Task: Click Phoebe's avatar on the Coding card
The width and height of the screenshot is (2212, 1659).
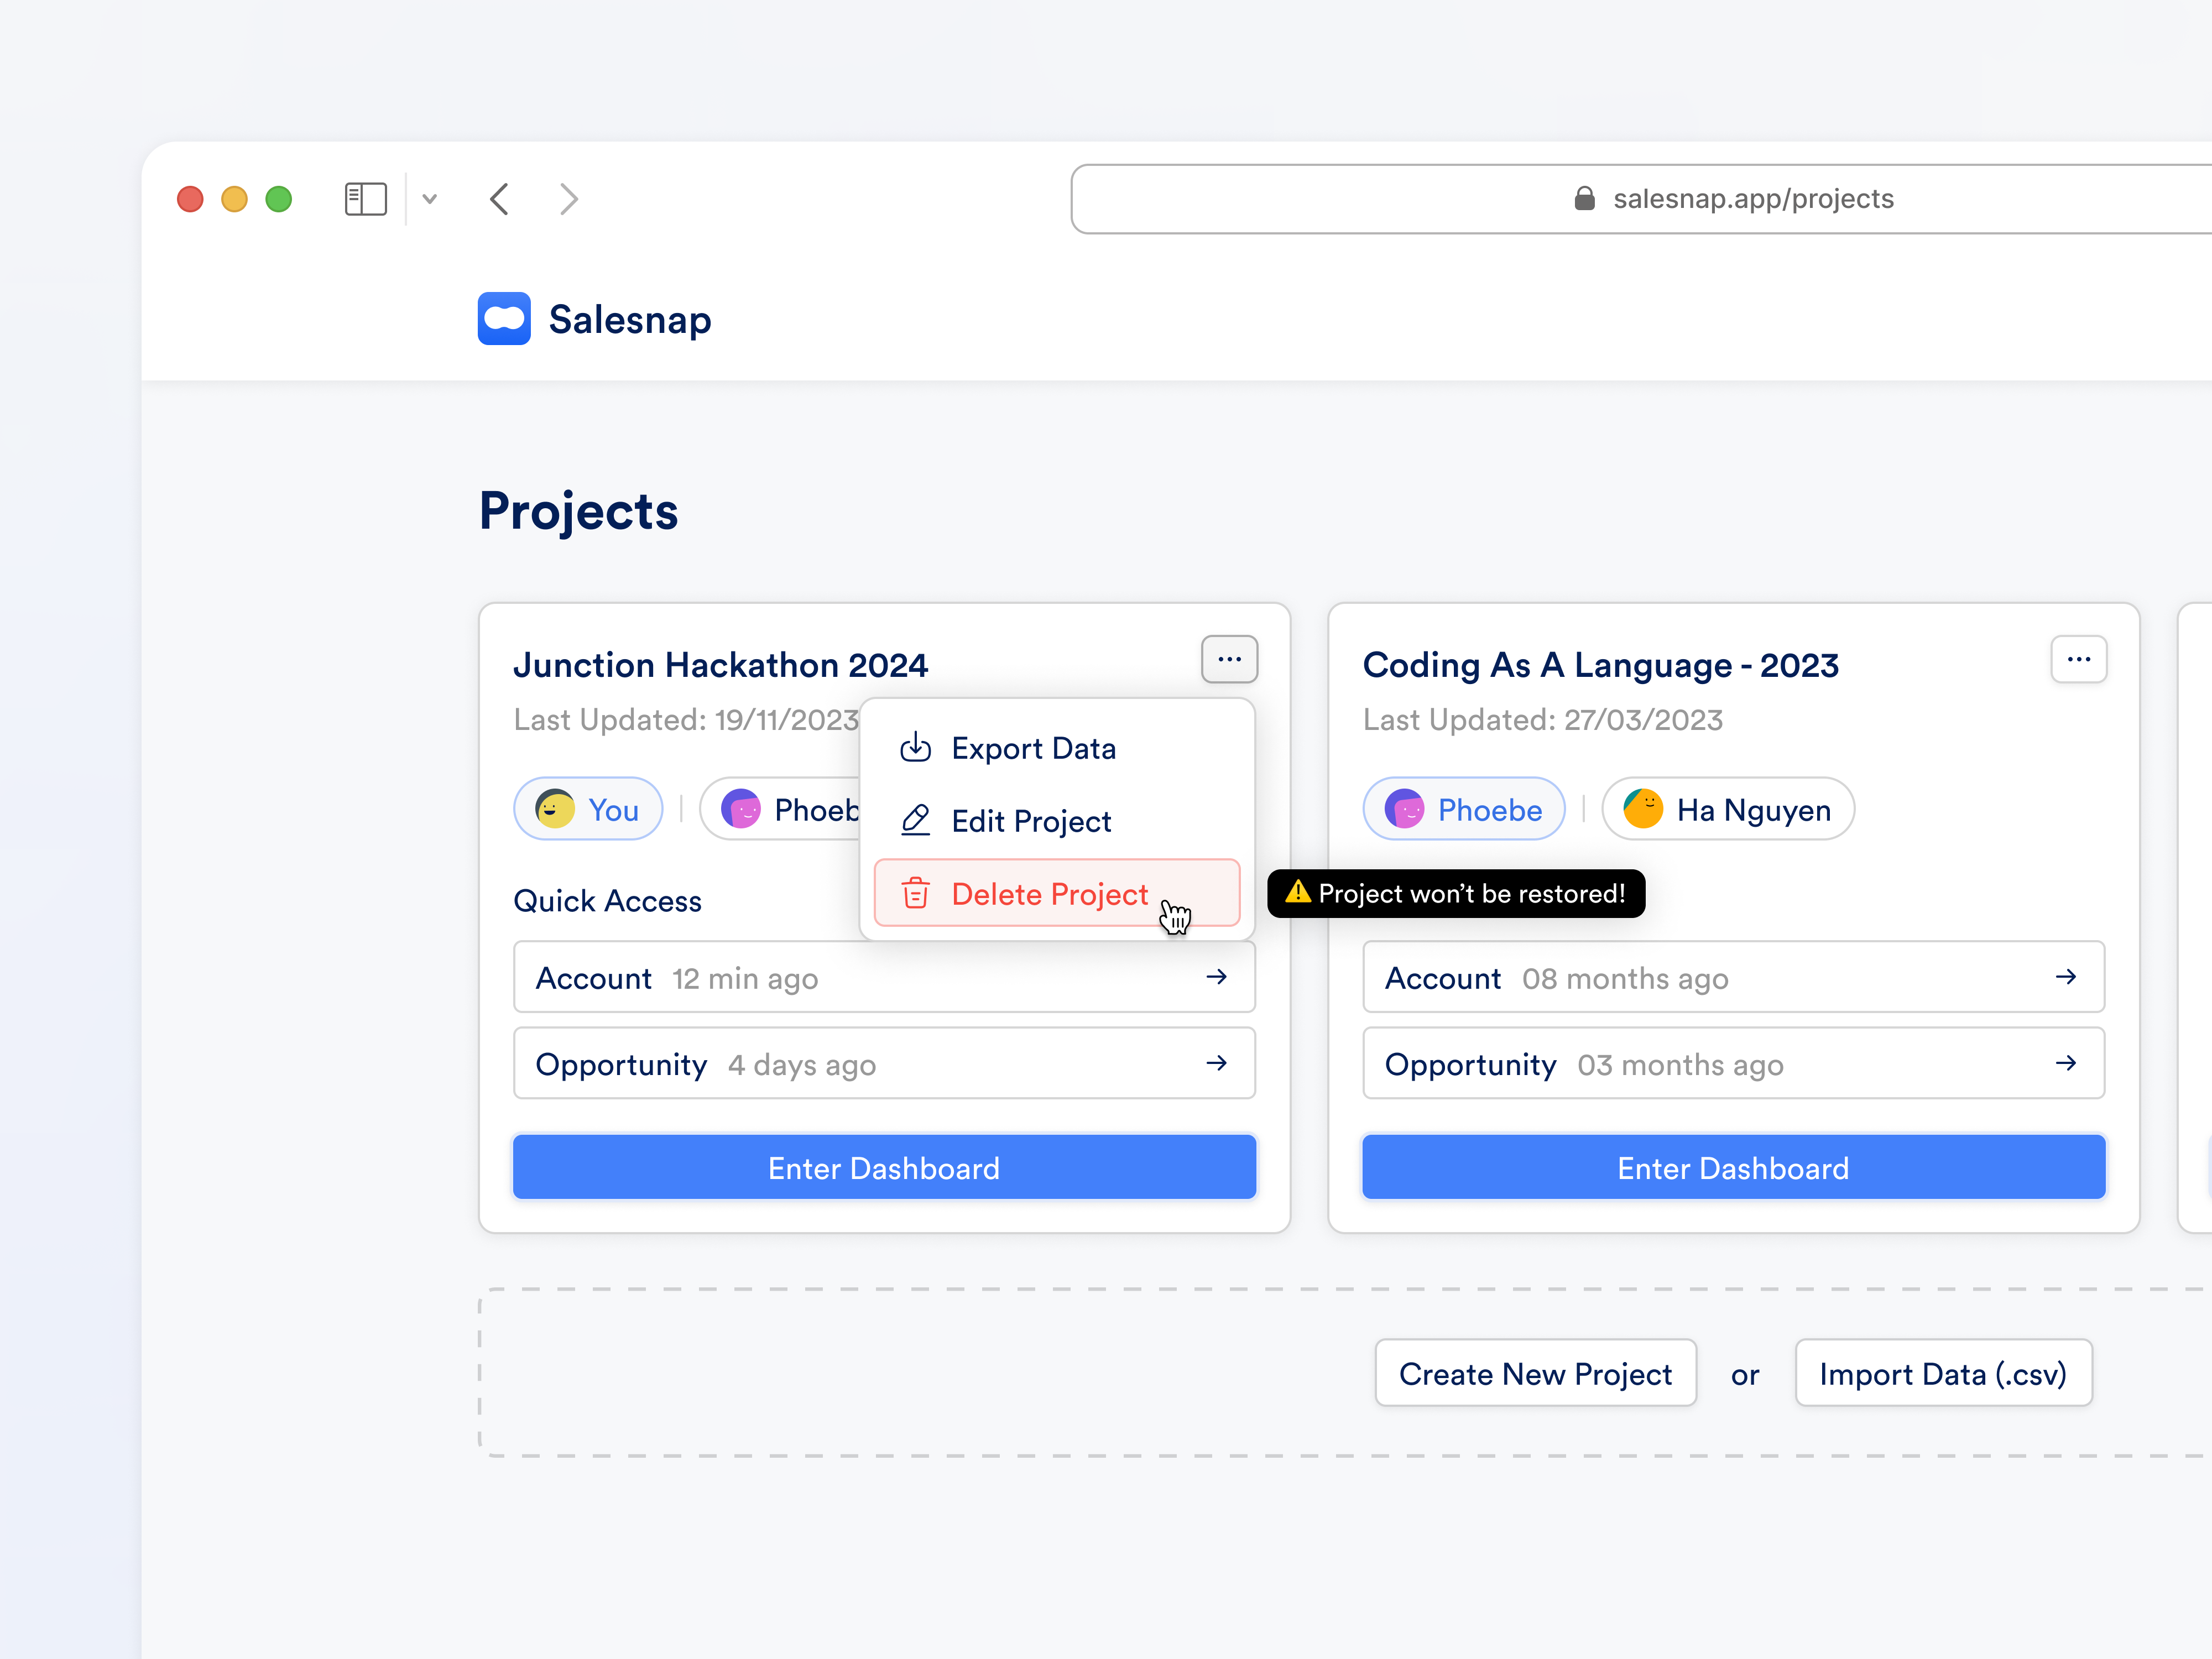Action: pyautogui.click(x=1405, y=808)
